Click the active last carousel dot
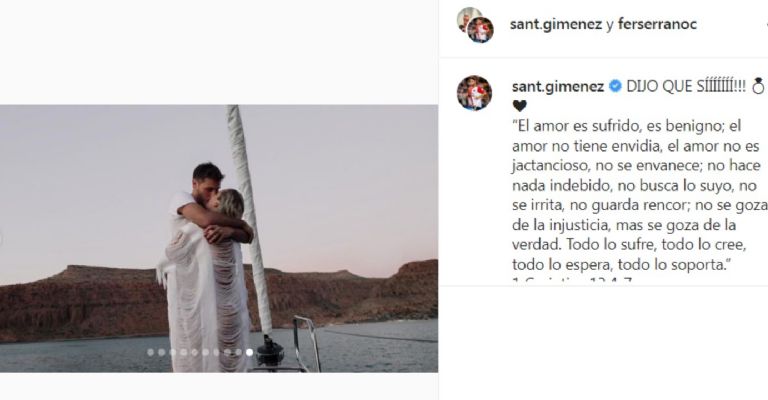This screenshot has height=400, width=768. click(x=249, y=352)
